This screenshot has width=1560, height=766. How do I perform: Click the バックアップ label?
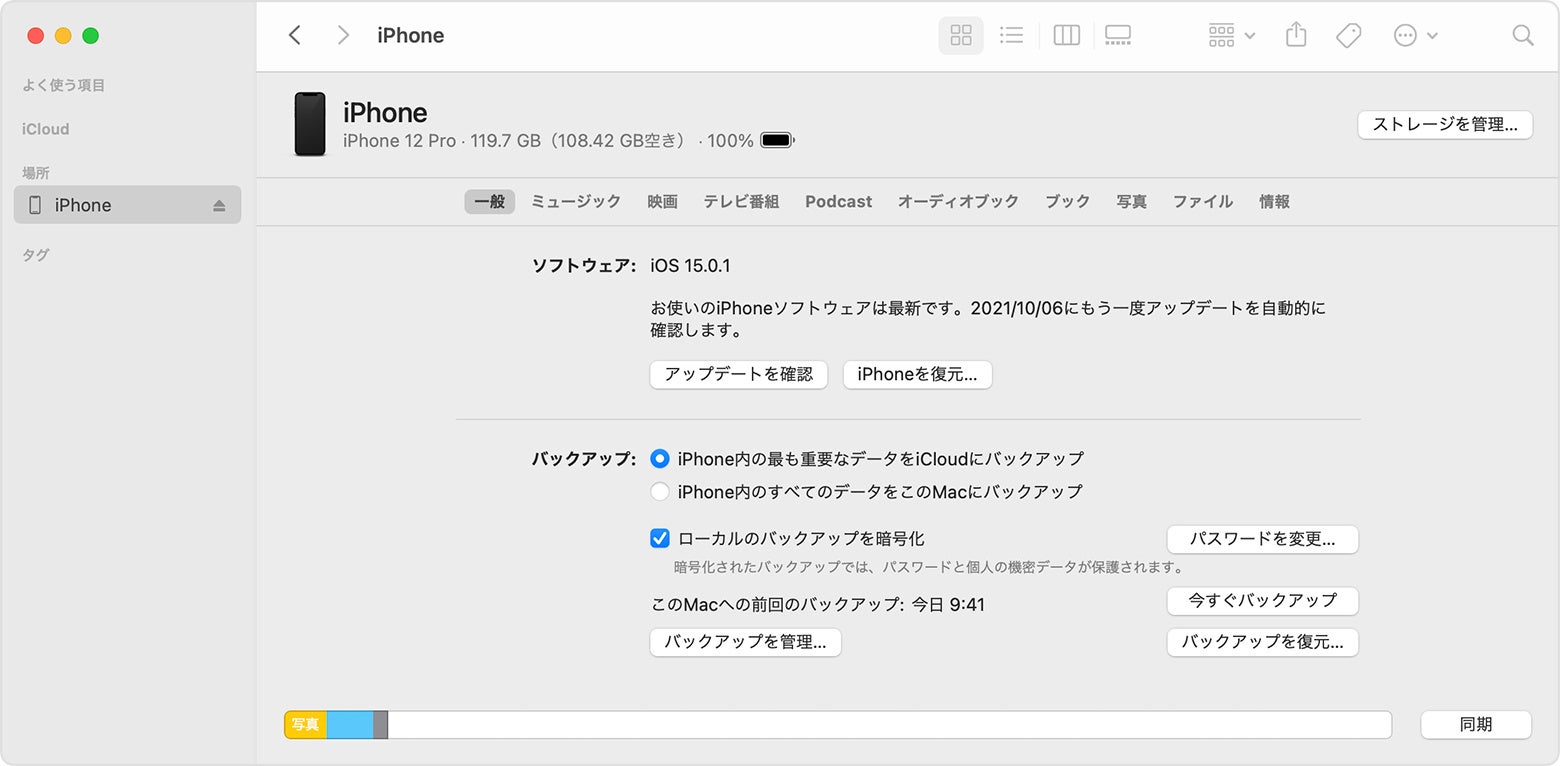pos(583,459)
